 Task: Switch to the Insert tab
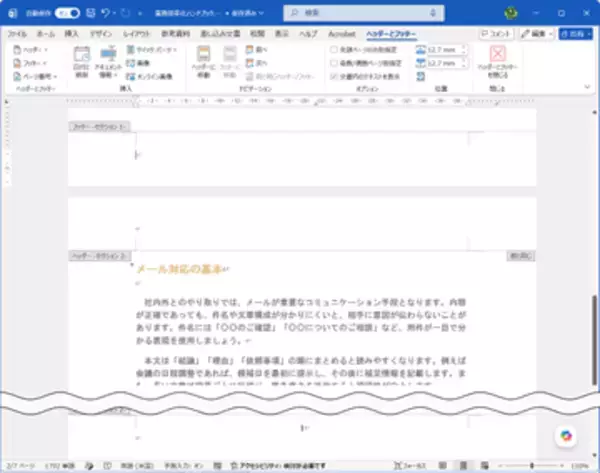pyautogui.click(x=72, y=34)
